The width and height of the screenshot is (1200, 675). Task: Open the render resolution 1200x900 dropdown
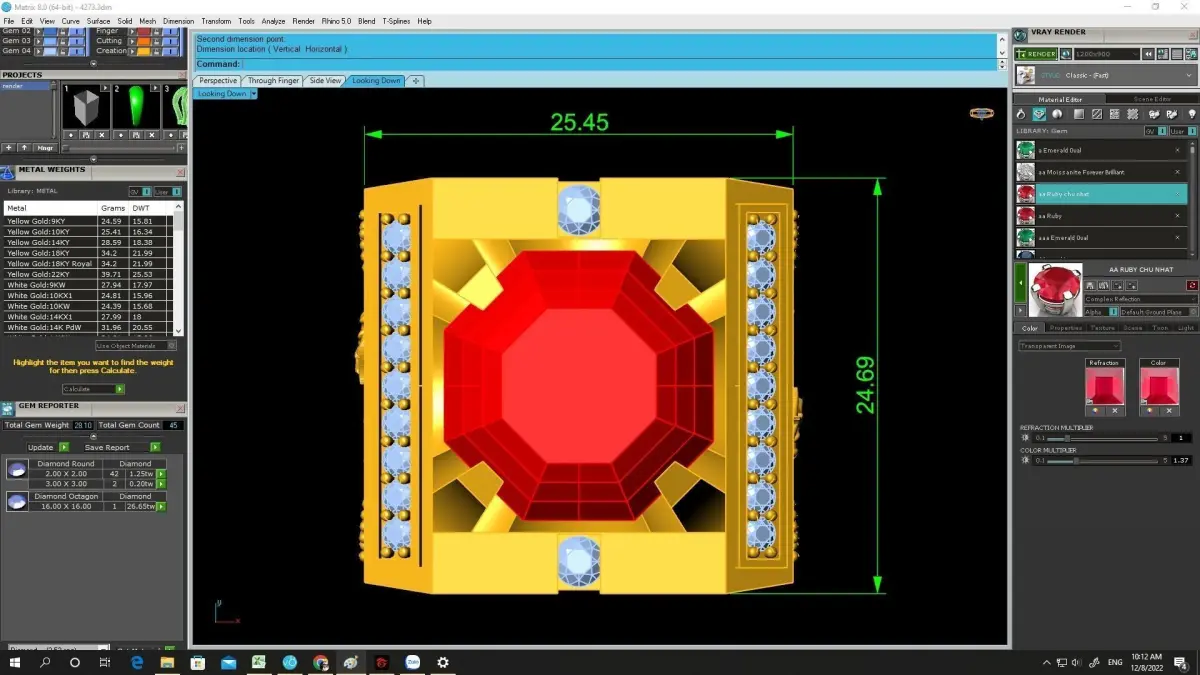click(1107, 54)
